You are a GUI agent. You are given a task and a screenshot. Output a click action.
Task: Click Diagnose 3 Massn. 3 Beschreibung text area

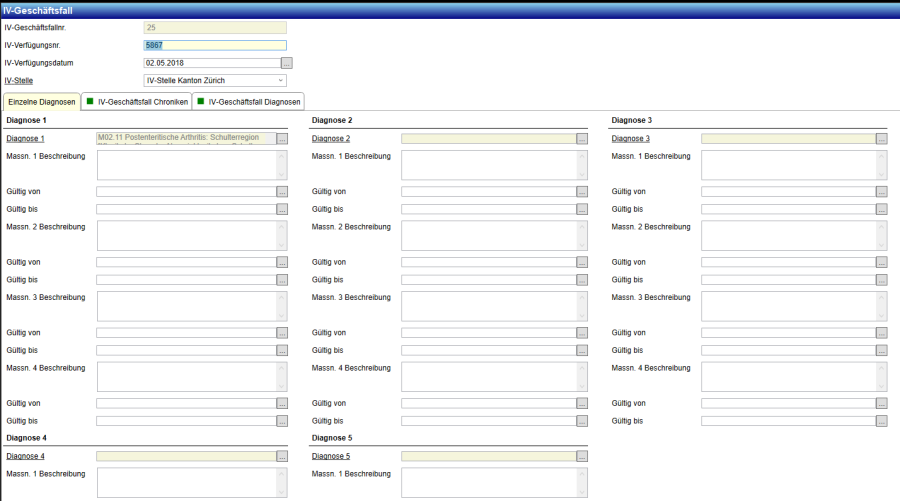pyautogui.click(x=794, y=306)
